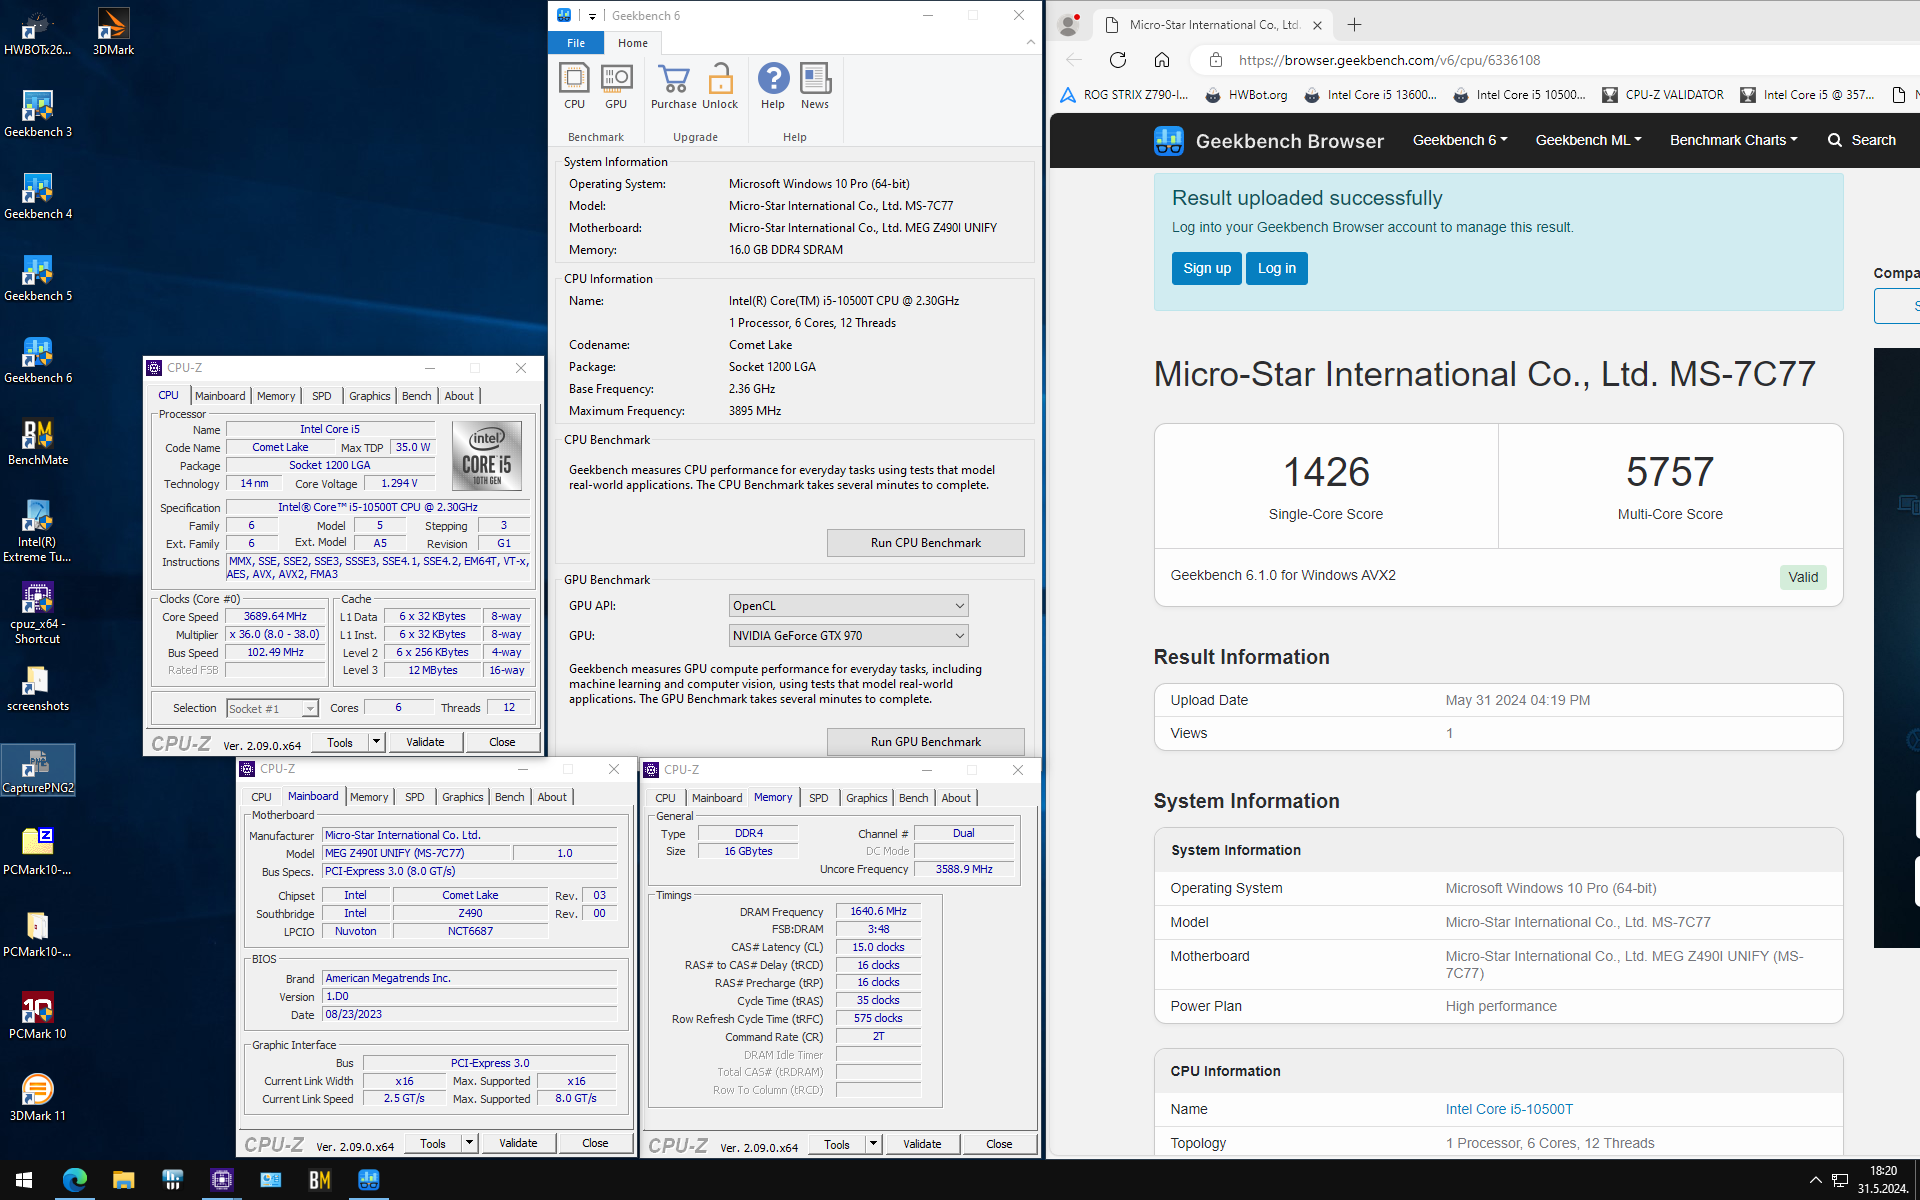Open the Socket #1 selection dropdown in CPU-Z
The image size is (1920, 1200).
(x=272, y=709)
